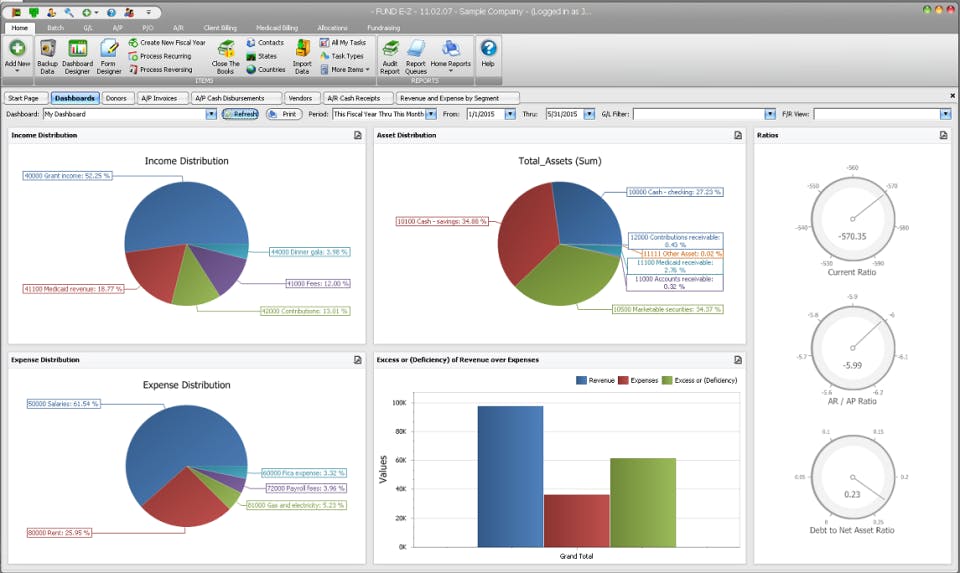The width and height of the screenshot is (960, 573).
Task: Open the Import Data tool
Action: 302,48
